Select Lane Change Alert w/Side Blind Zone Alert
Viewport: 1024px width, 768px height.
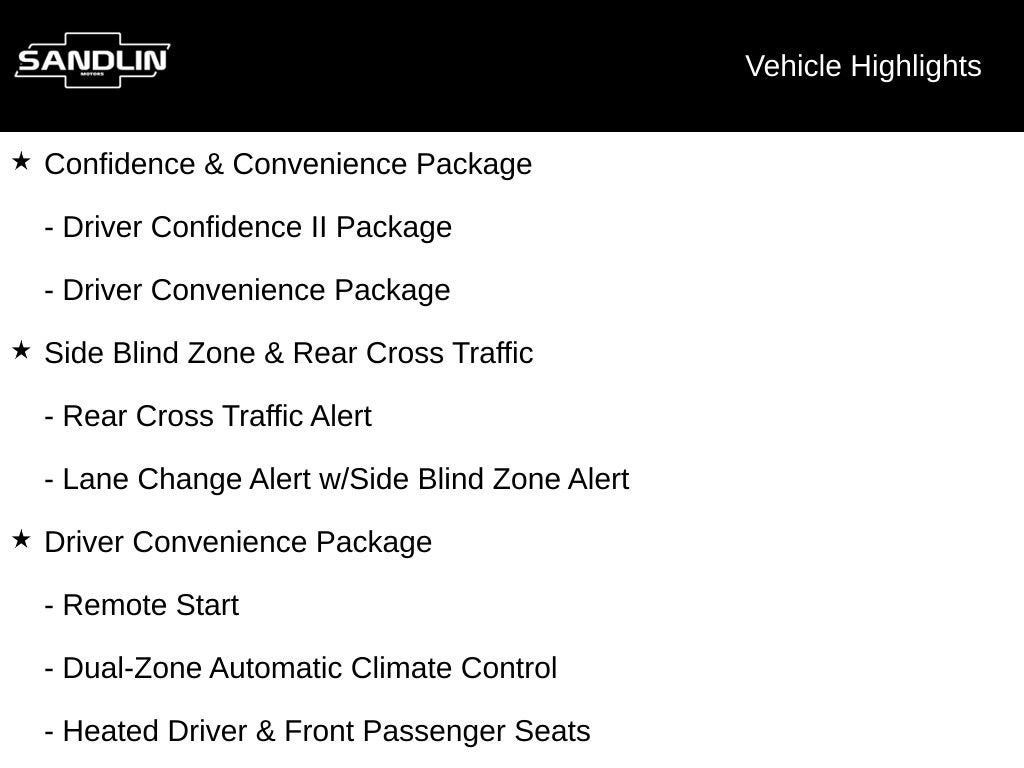345,479
